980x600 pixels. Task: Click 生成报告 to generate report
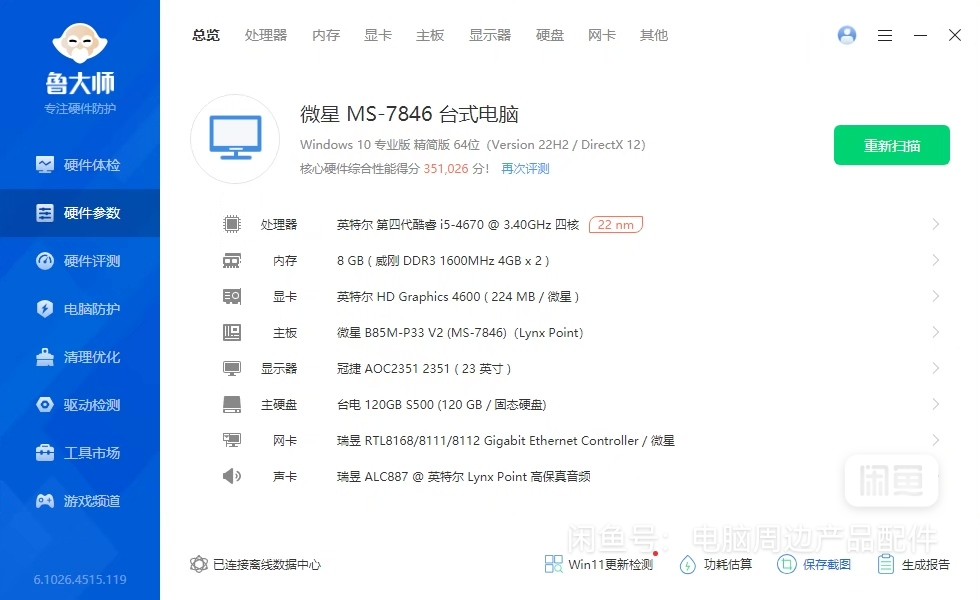click(913, 564)
